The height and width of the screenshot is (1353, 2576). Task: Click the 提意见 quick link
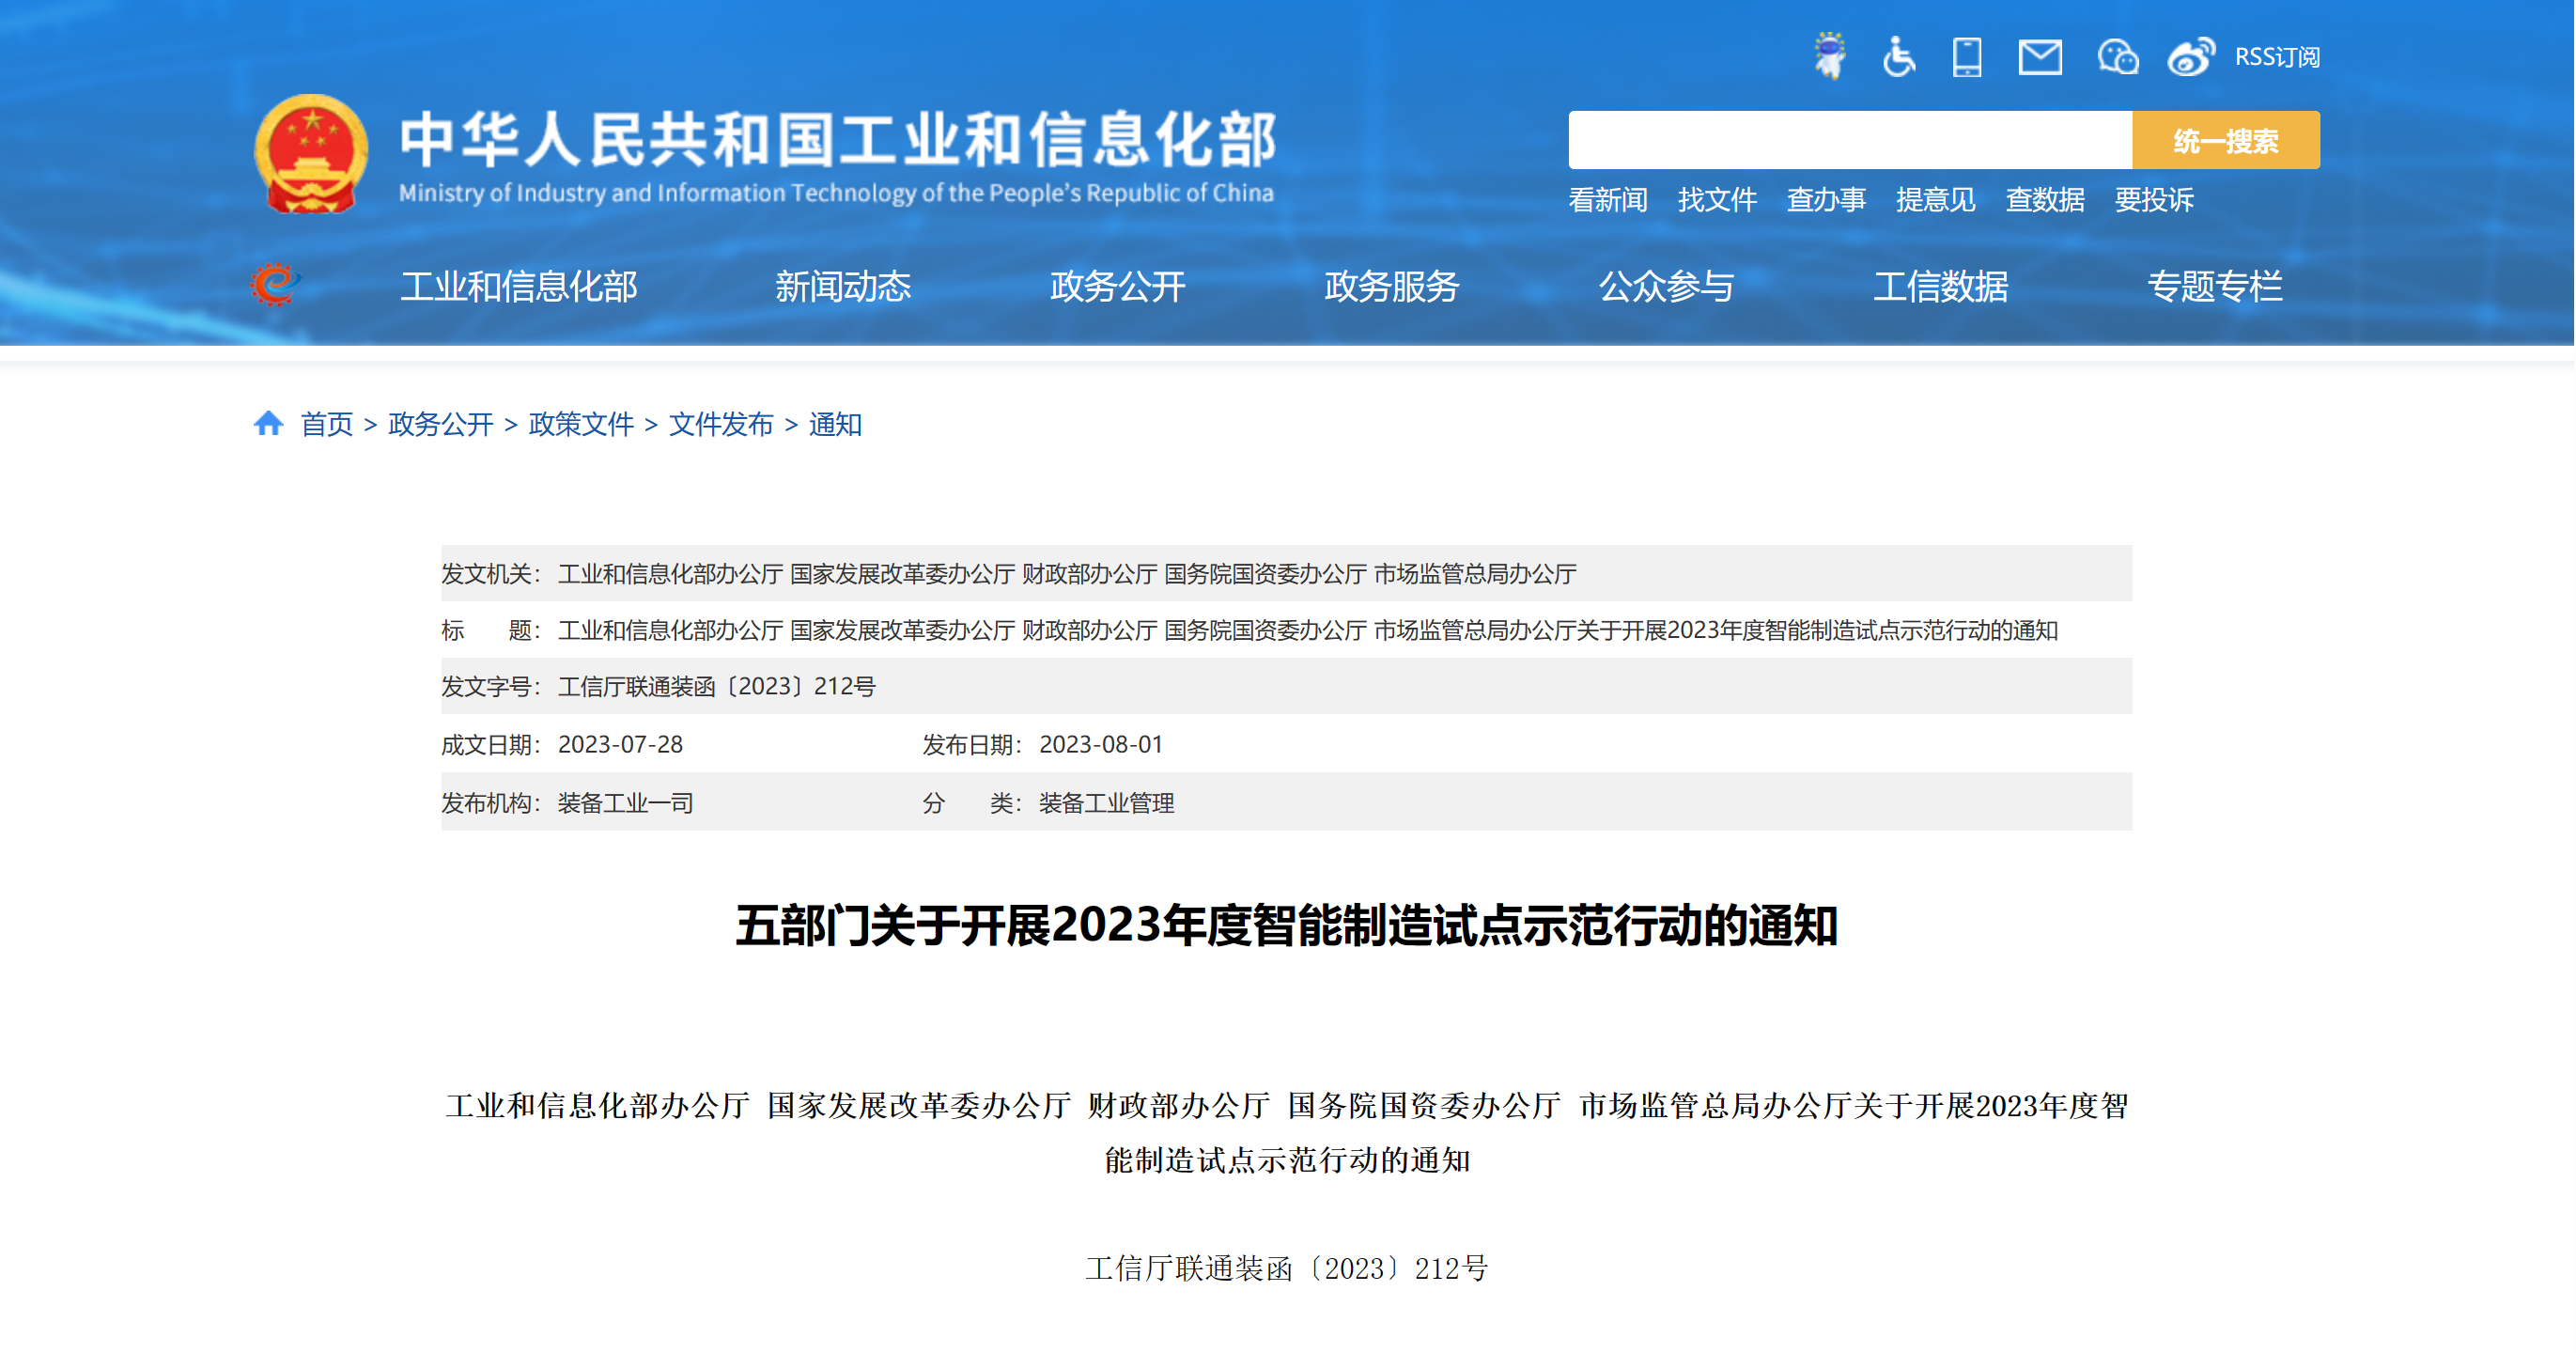click(1935, 200)
